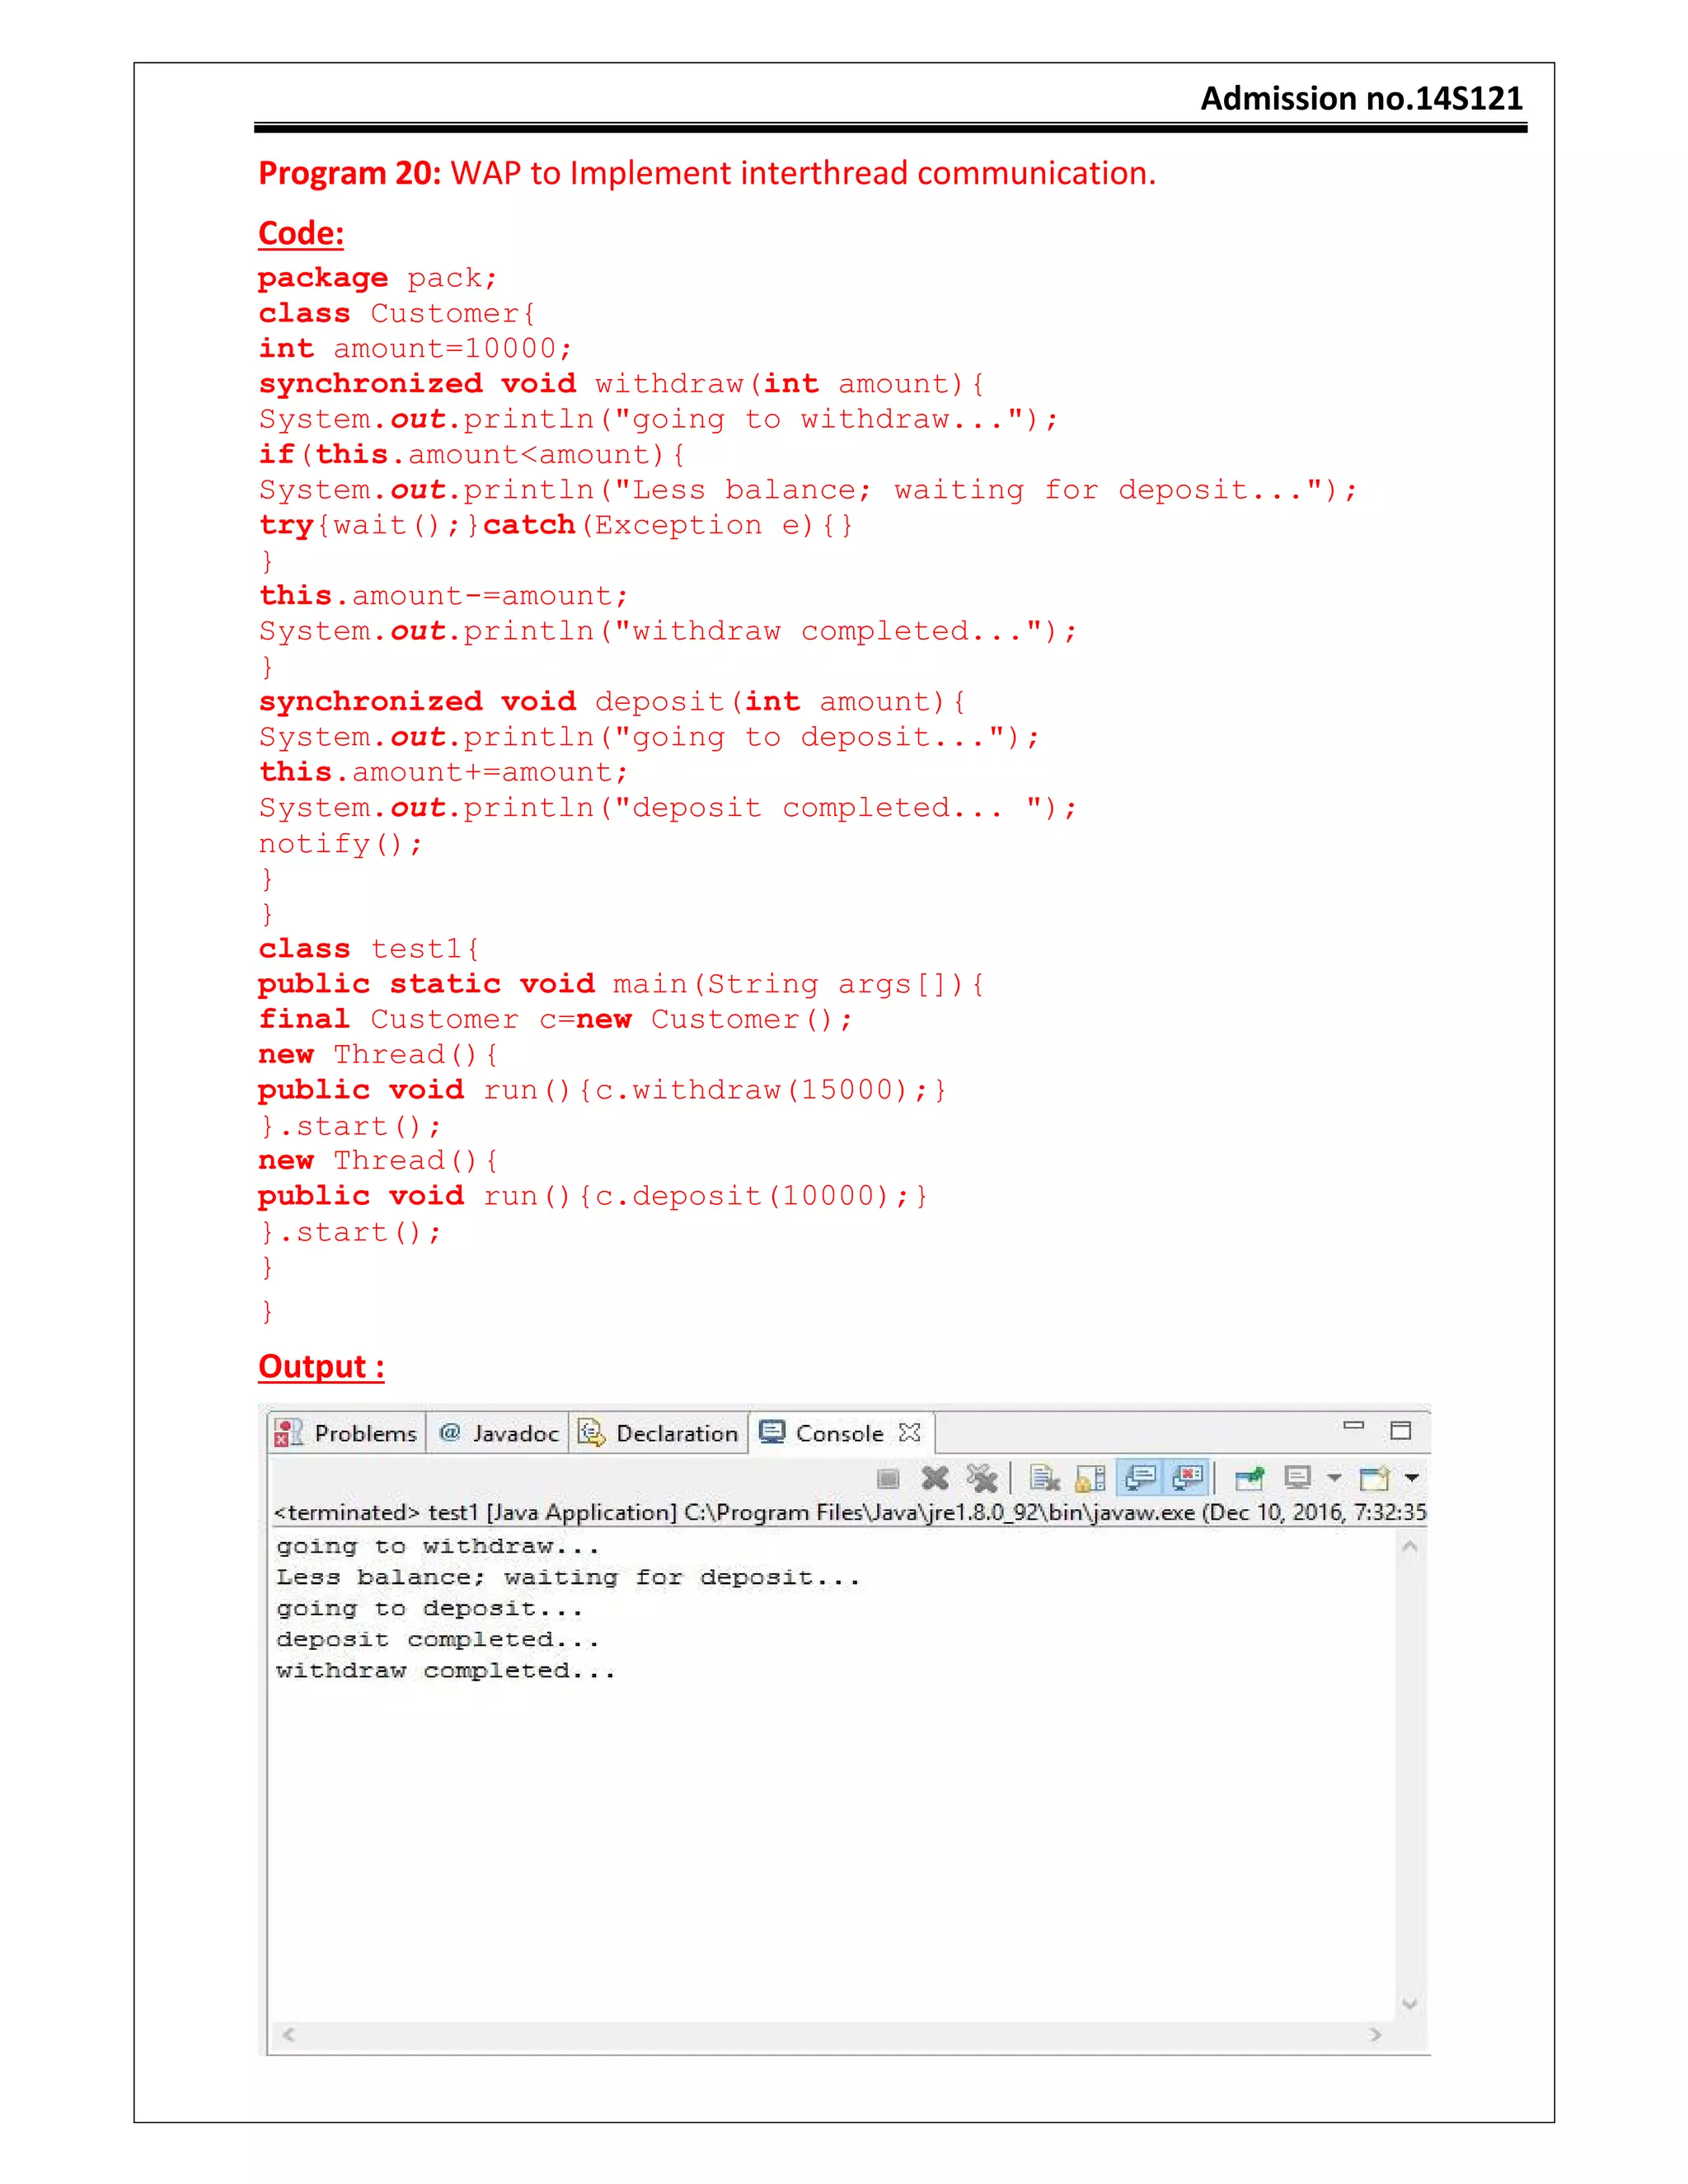This screenshot has height=2184, width=1688.
Task: Click horizontal scrollbar right arrow
Action: 1376,2034
